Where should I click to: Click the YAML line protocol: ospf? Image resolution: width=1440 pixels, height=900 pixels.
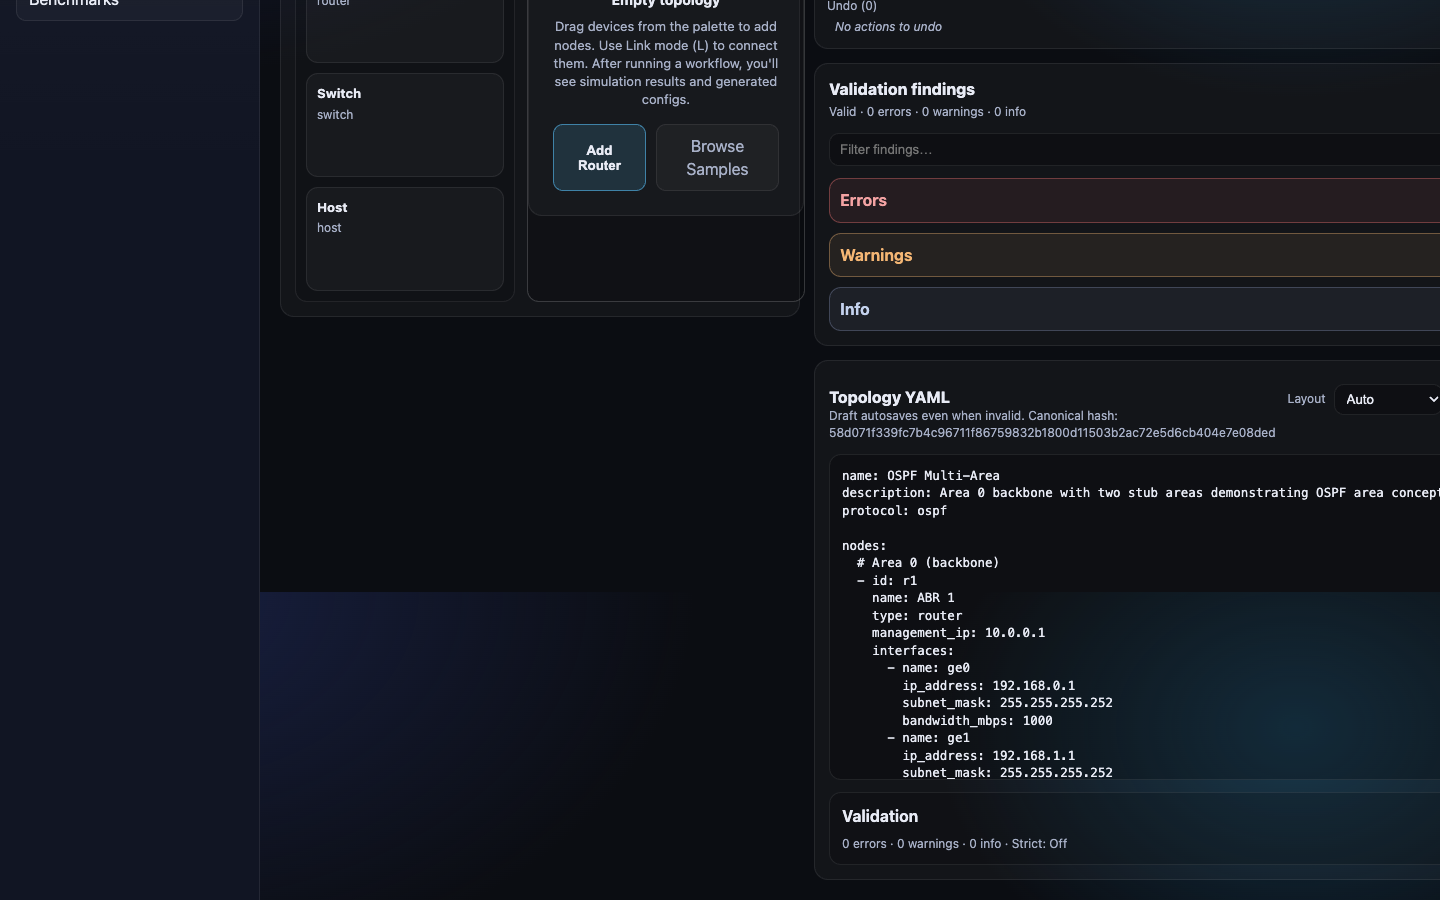tap(894, 511)
